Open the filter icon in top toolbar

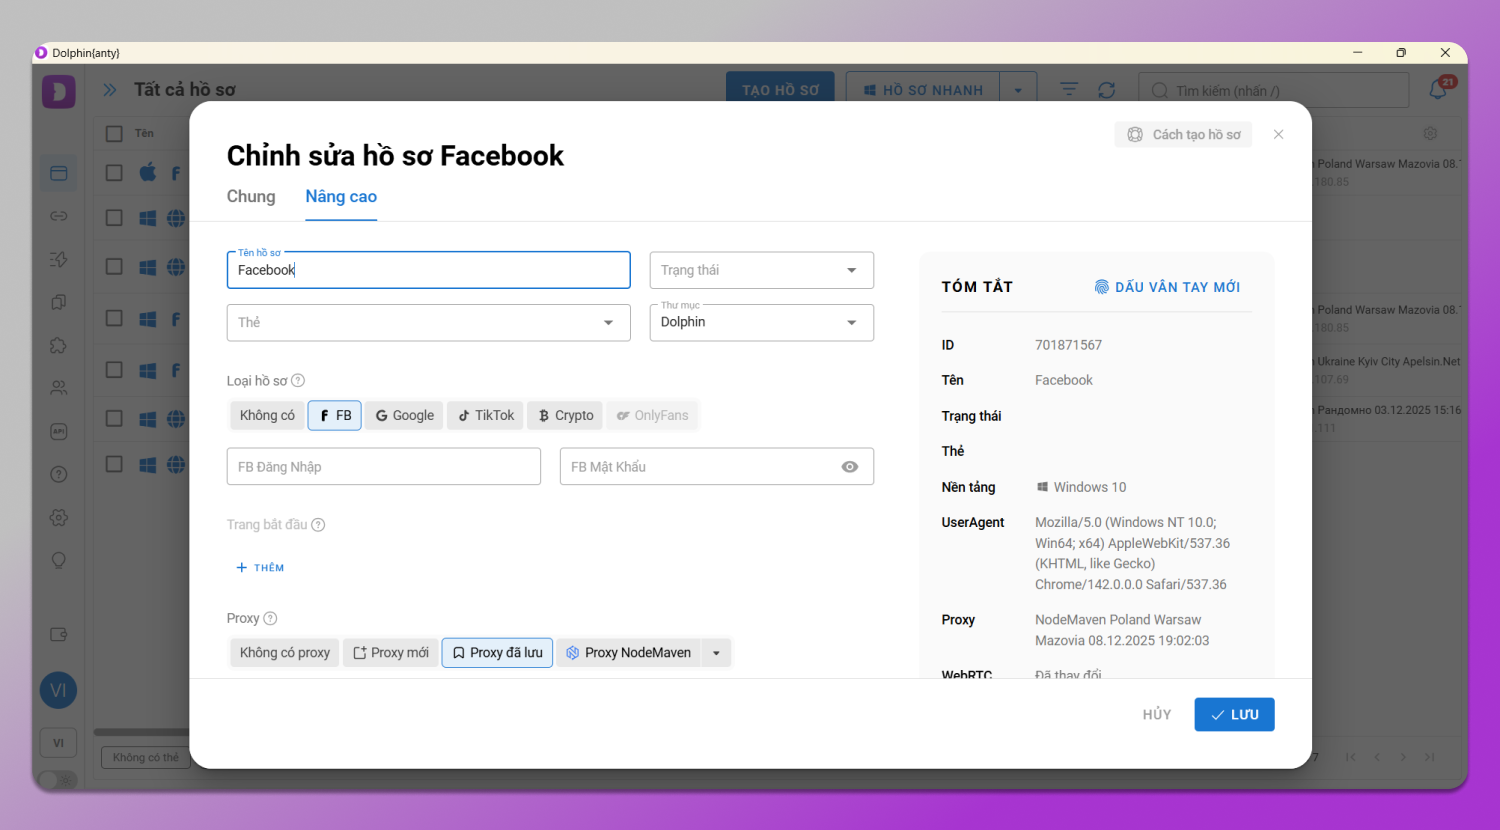click(x=1069, y=90)
